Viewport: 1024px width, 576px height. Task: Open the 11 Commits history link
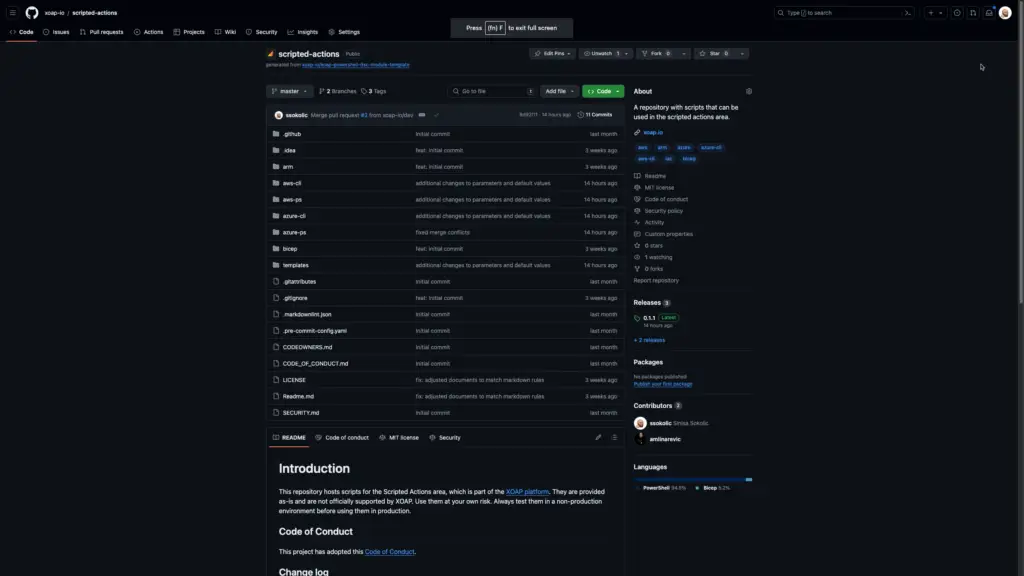pyautogui.click(x=595, y=115)
